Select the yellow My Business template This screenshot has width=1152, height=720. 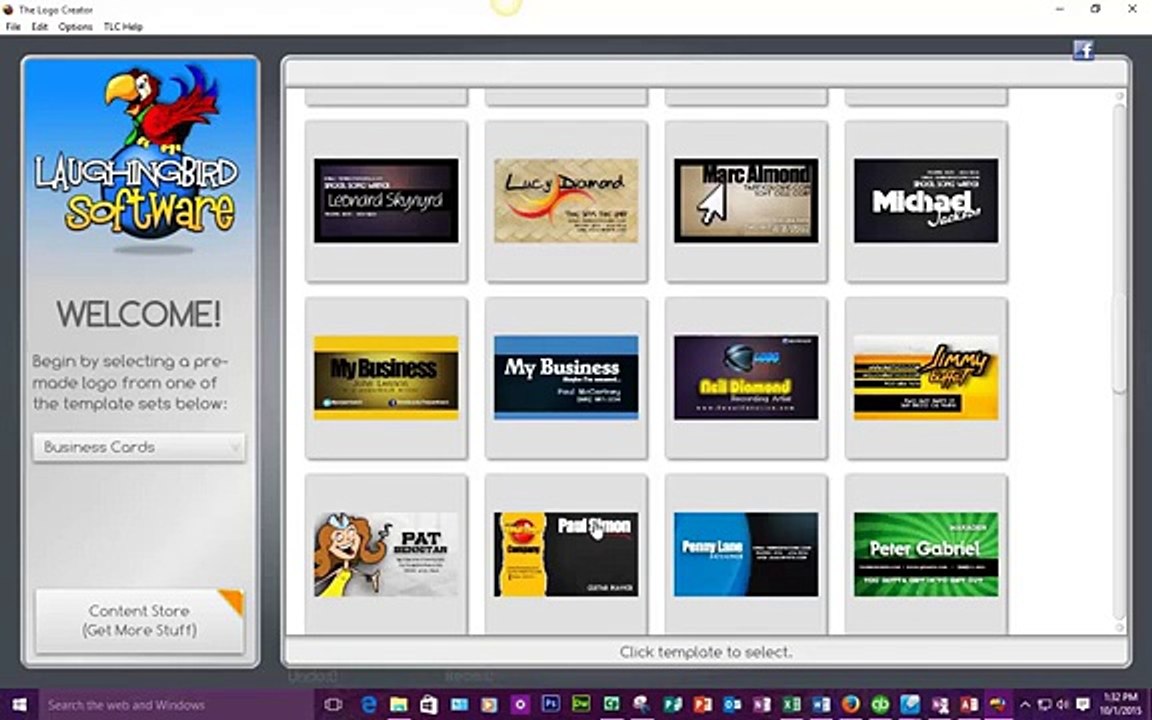pos(386,378)
